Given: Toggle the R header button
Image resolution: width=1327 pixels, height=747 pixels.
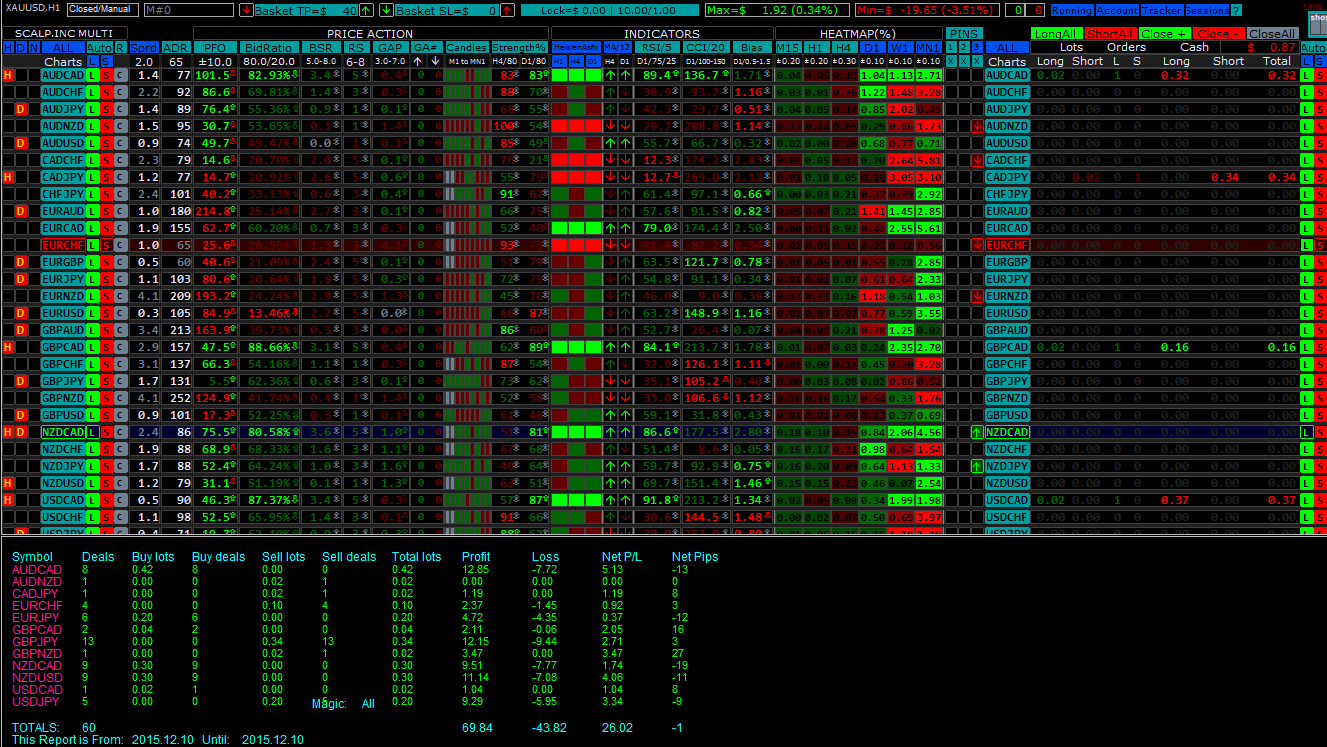Looking at the screenshot, I should [x=120, y=47].
